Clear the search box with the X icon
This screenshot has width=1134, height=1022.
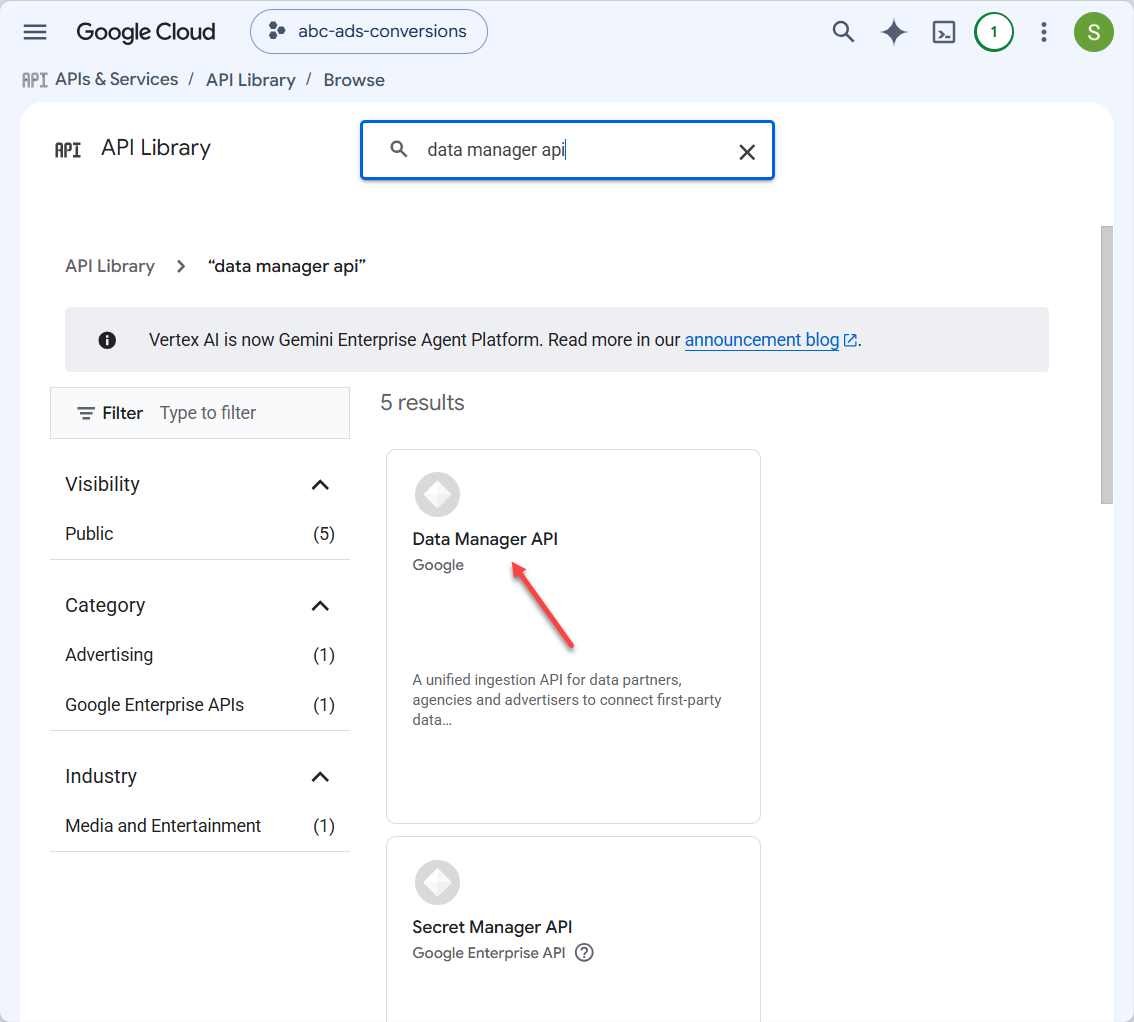point(747,151)
